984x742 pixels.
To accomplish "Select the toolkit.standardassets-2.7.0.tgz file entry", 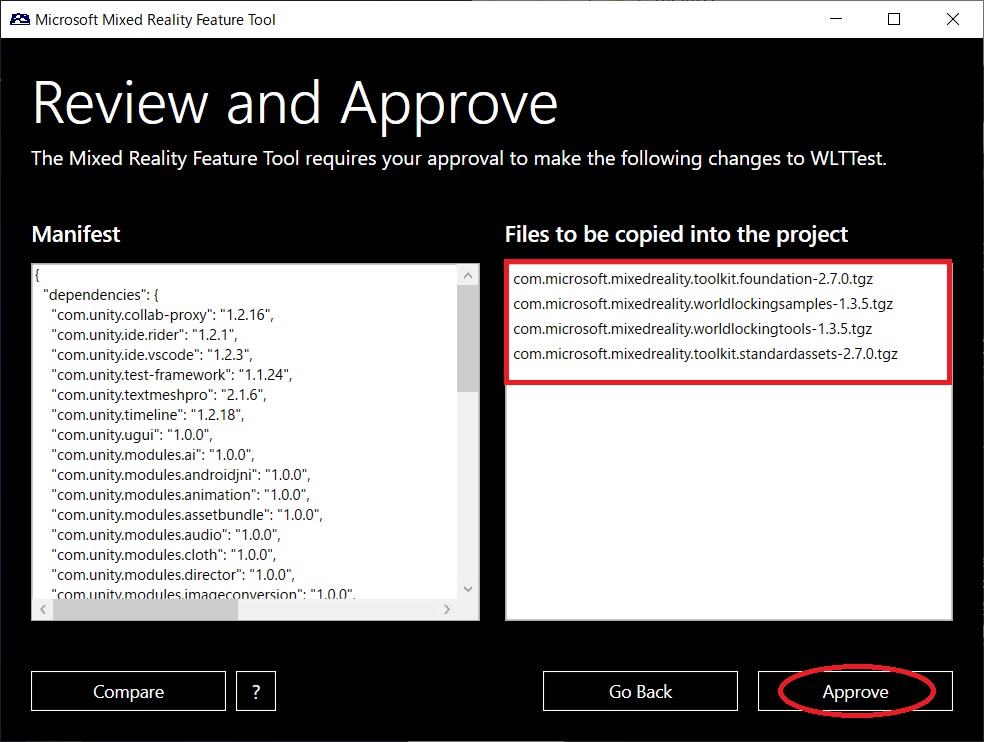I will tap(704, 353).
